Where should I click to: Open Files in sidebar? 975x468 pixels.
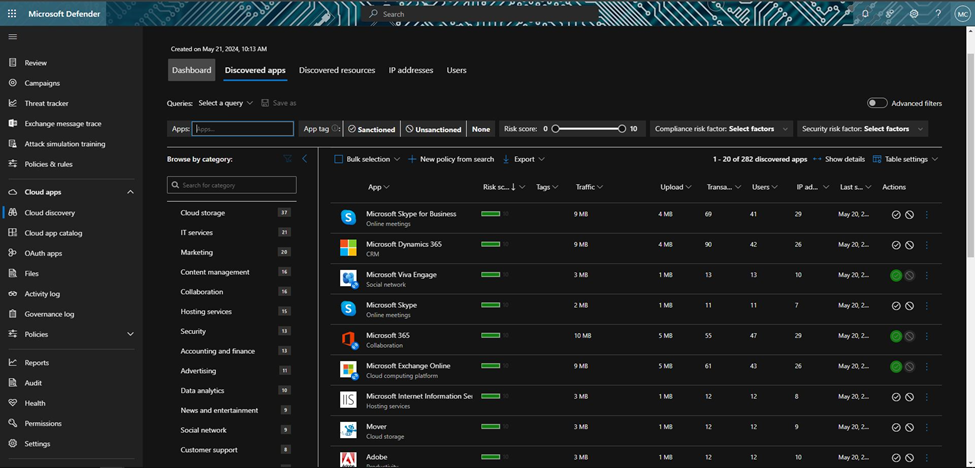pyautogui.click(x=31, y=273)
